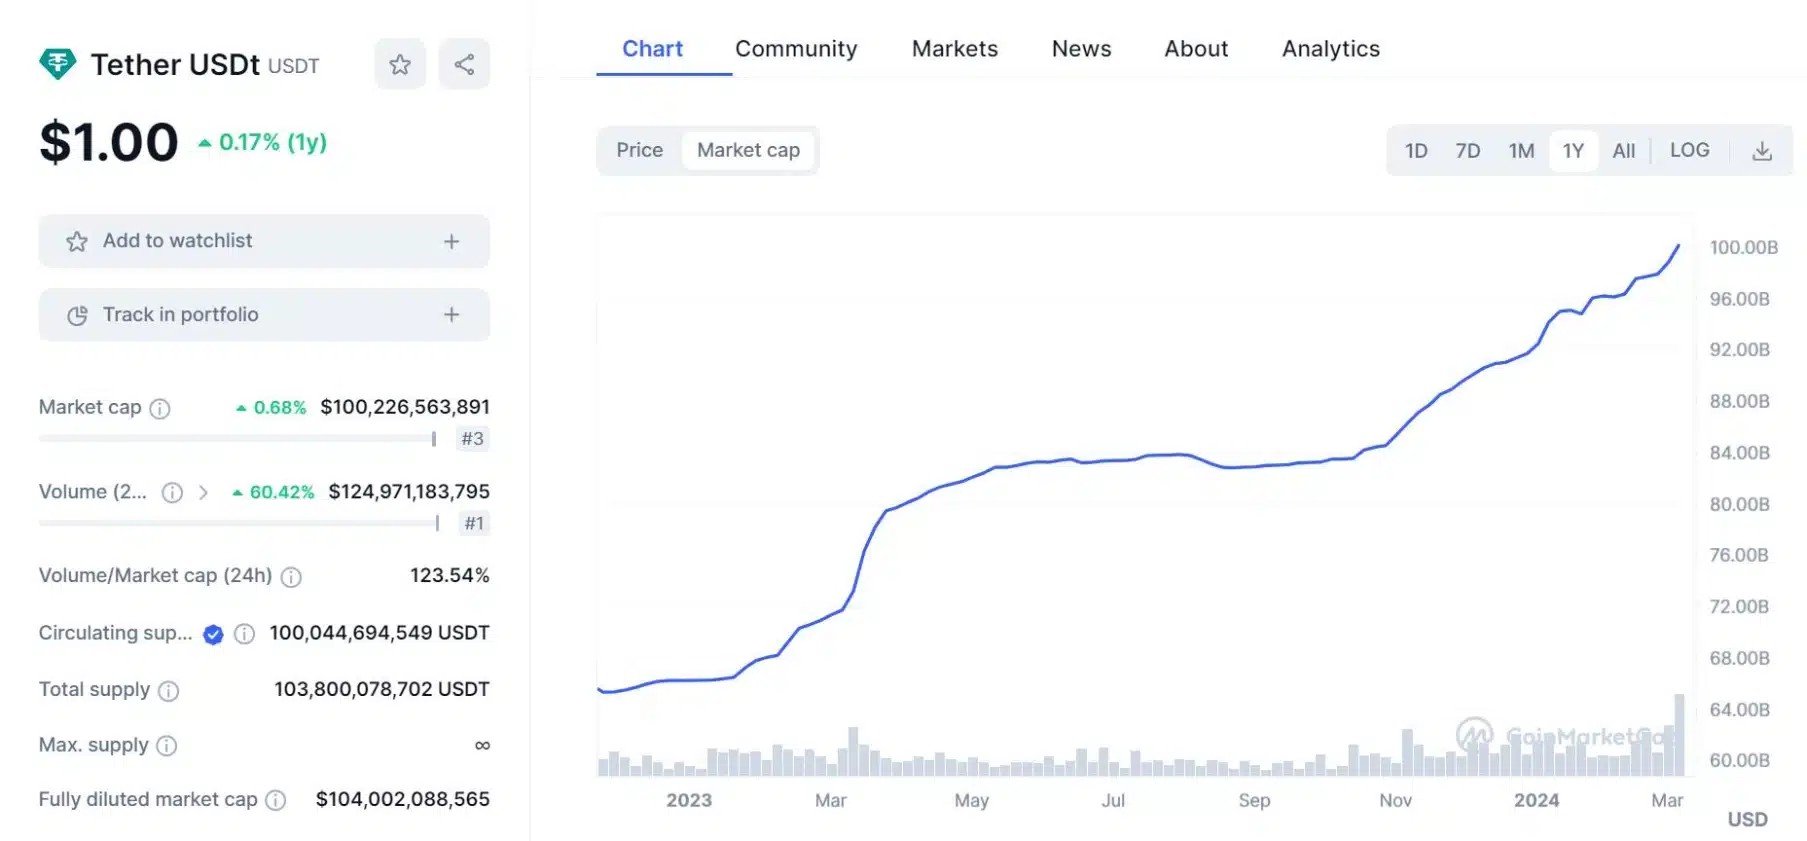Click the Total supply info icon
1807x841 pixels.
pos(169,691)
